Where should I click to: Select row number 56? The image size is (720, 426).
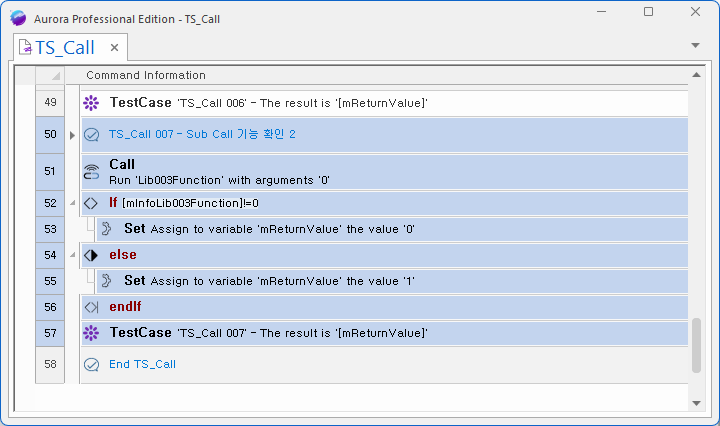50,307
